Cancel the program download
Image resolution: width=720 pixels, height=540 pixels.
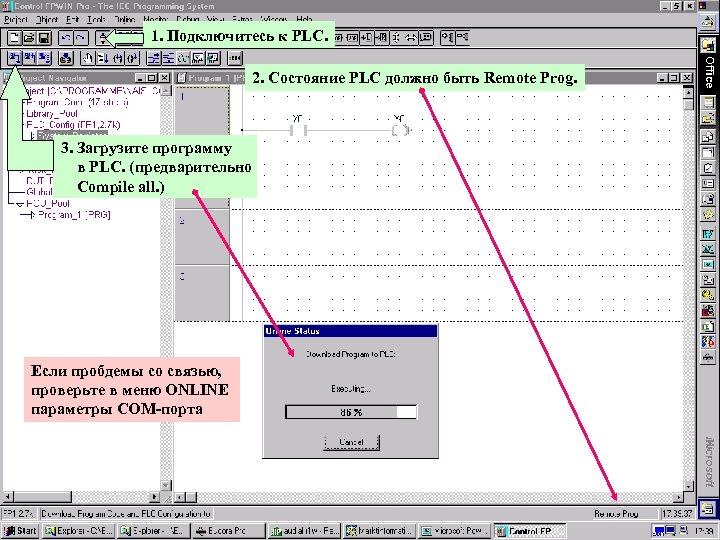351,442
